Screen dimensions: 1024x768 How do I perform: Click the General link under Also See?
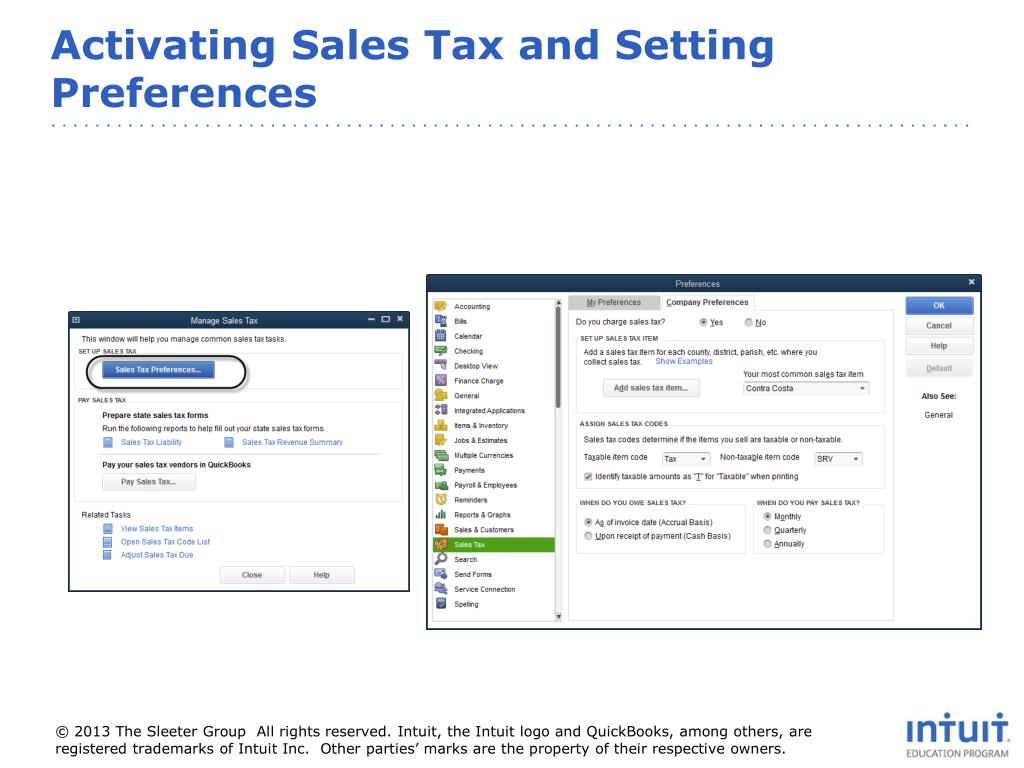pos(938,415)
